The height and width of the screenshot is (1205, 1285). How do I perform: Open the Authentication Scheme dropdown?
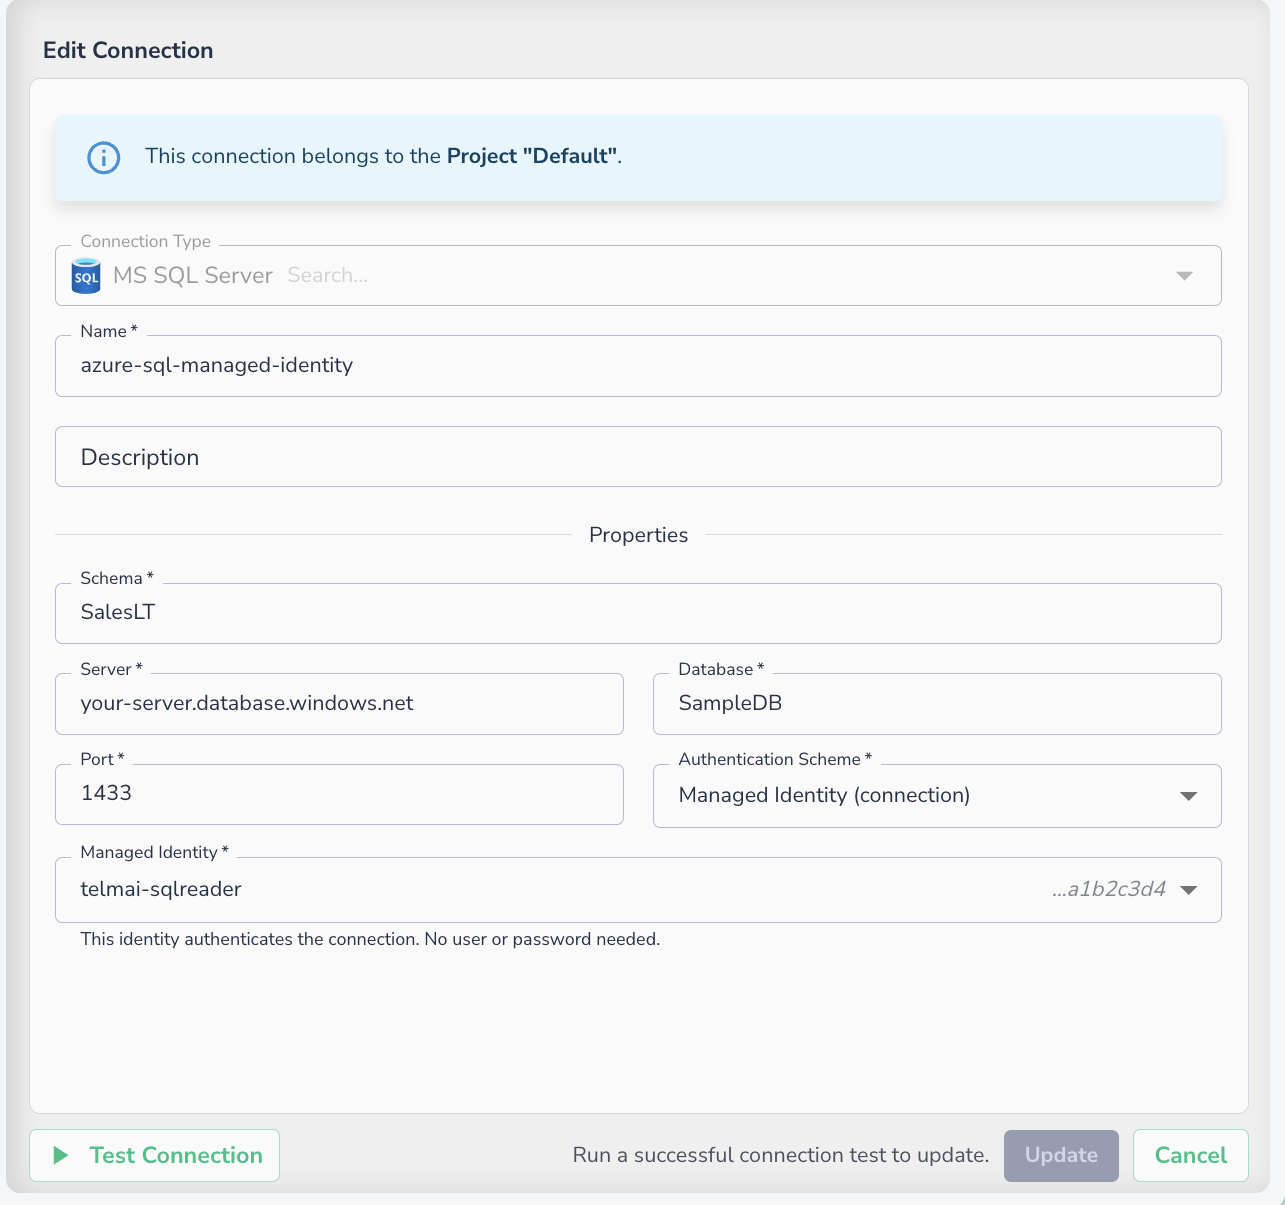coord(937,796)
